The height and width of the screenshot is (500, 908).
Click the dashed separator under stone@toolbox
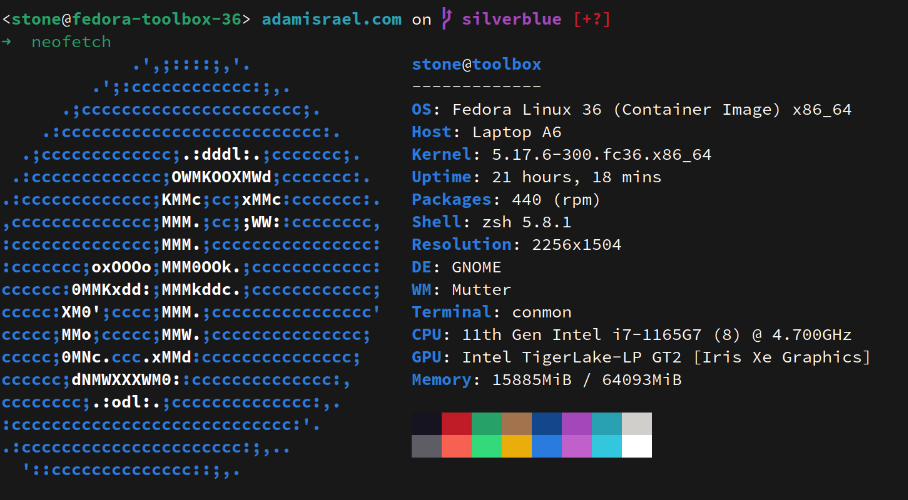(477, 87)
